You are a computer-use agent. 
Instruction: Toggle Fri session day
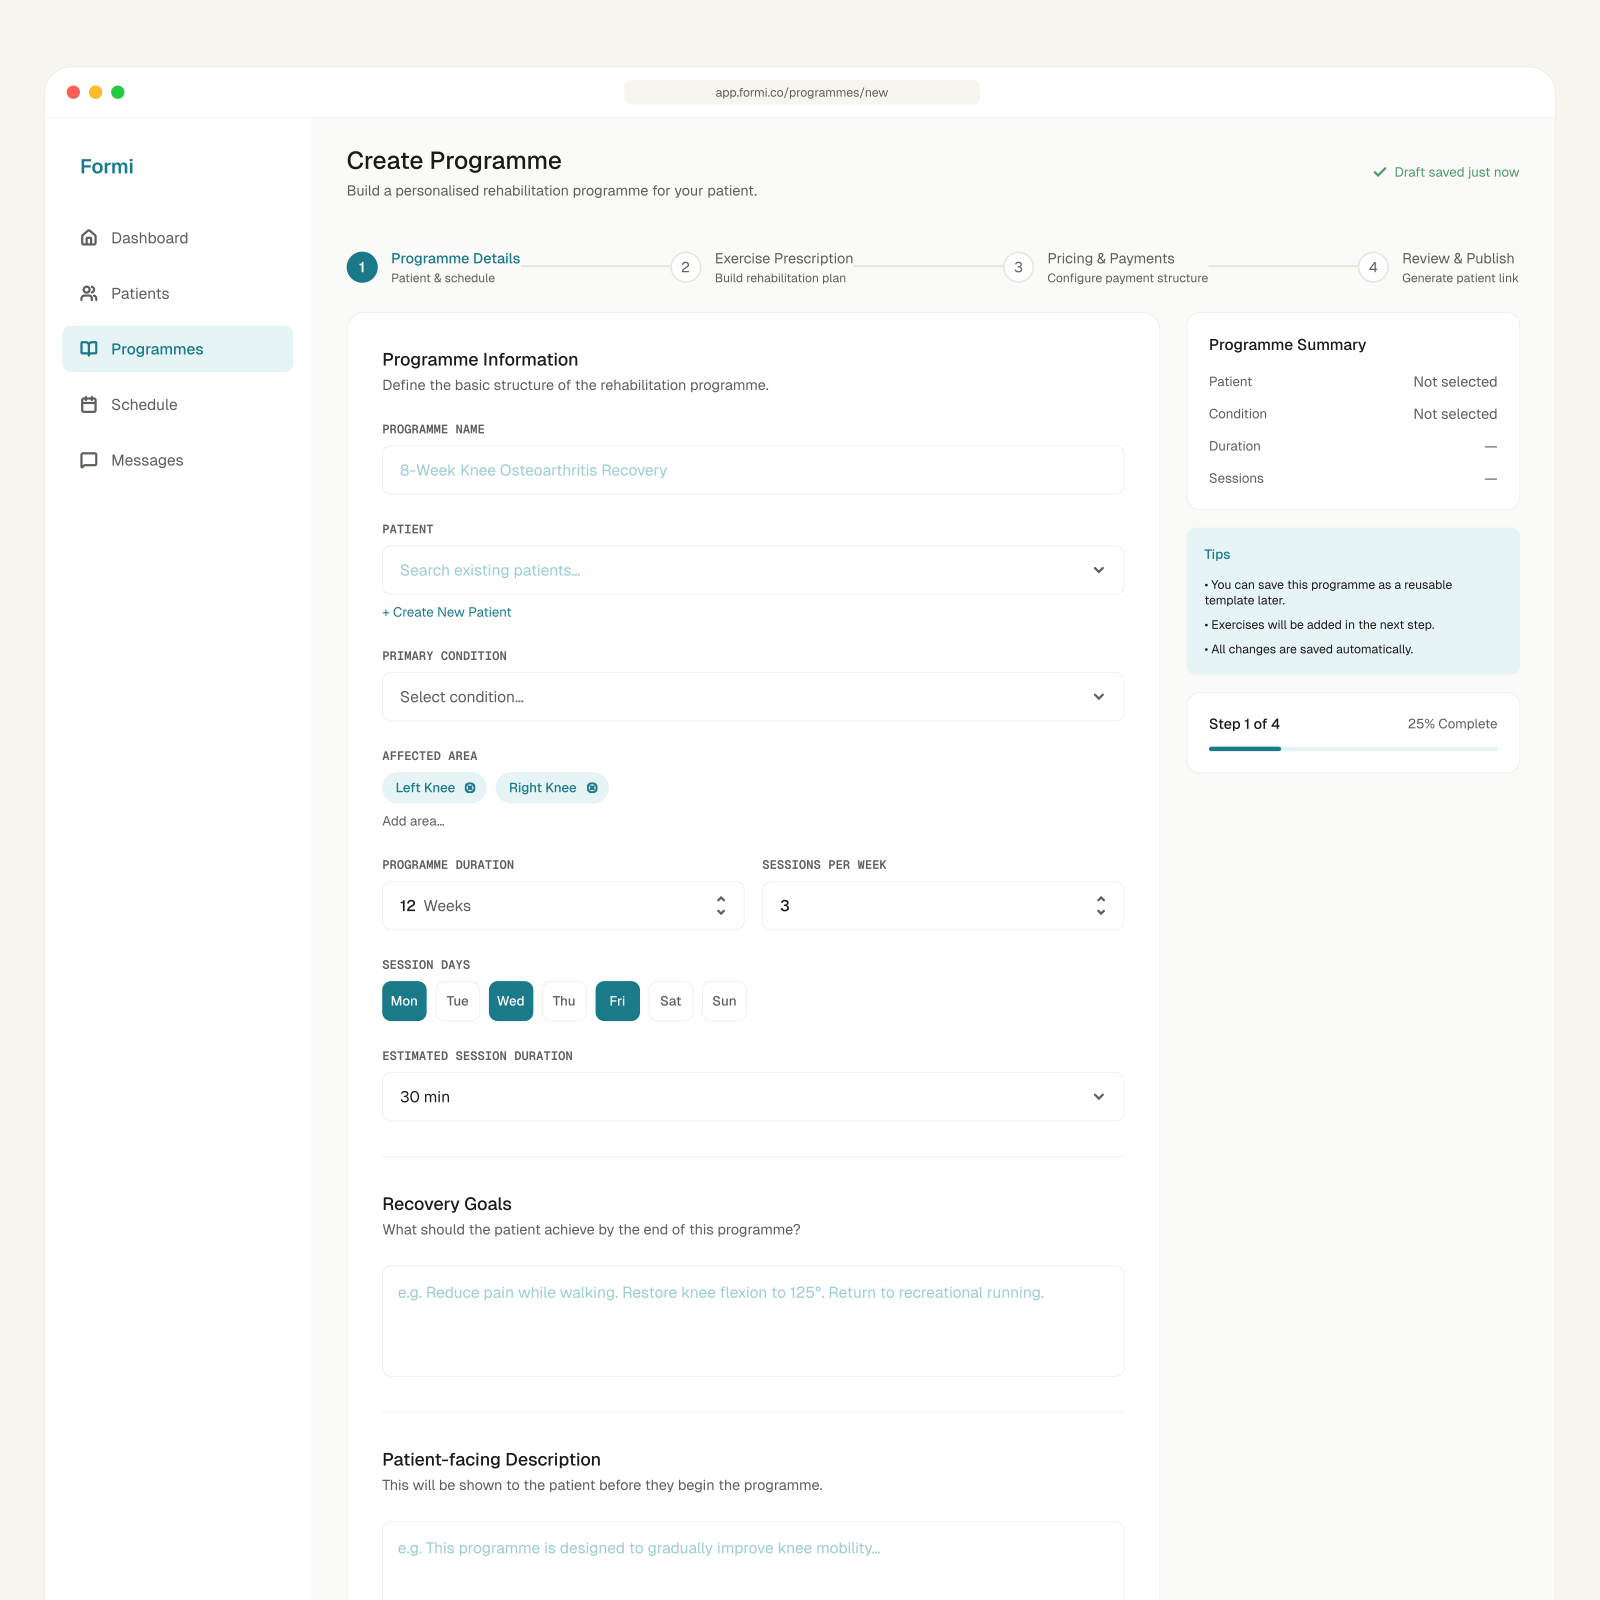618,1001
